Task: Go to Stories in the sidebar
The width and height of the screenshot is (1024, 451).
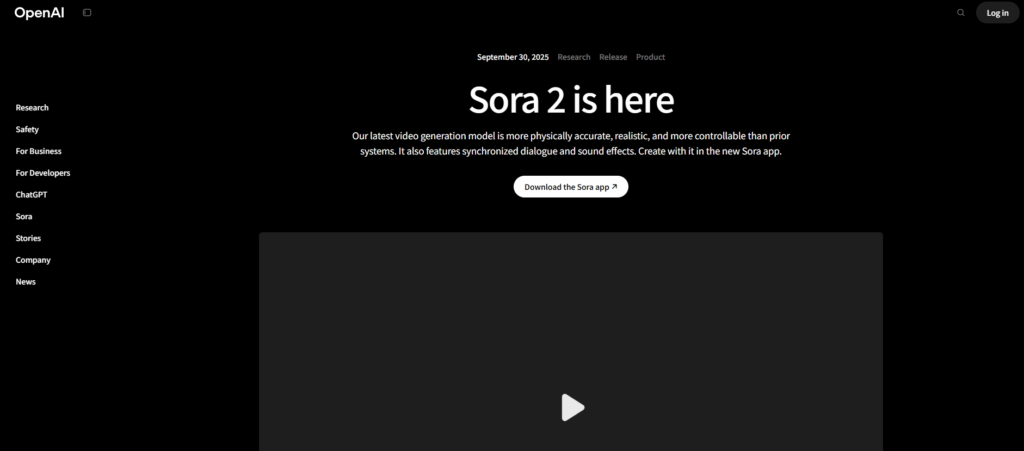Action: tap(28, 238)
